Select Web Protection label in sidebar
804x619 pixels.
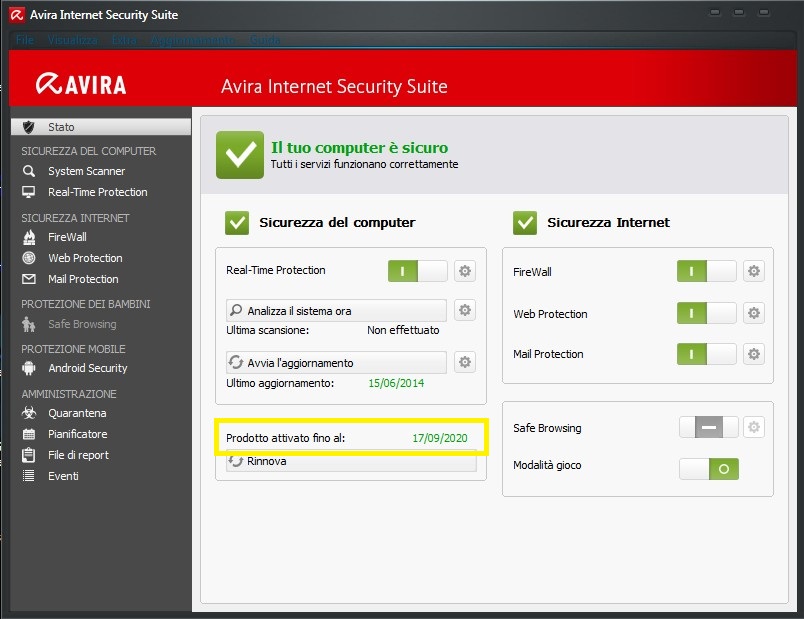85,258
